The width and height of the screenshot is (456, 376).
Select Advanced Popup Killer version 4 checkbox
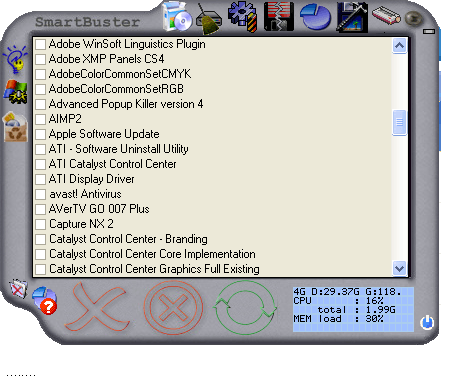pyautogui.click(x=41, y=104)
